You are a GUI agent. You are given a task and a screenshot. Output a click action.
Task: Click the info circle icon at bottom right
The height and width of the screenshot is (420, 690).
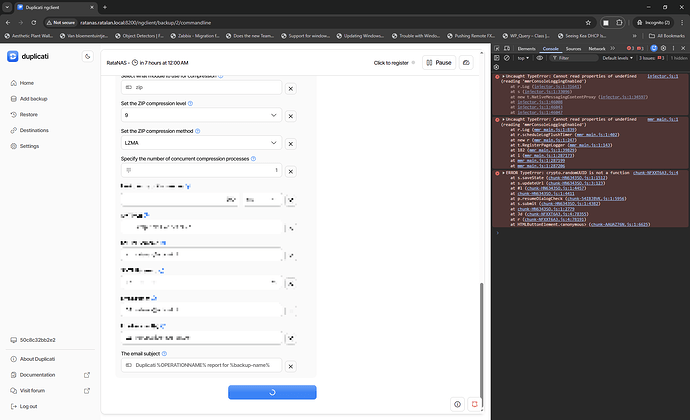click(458, 404)
